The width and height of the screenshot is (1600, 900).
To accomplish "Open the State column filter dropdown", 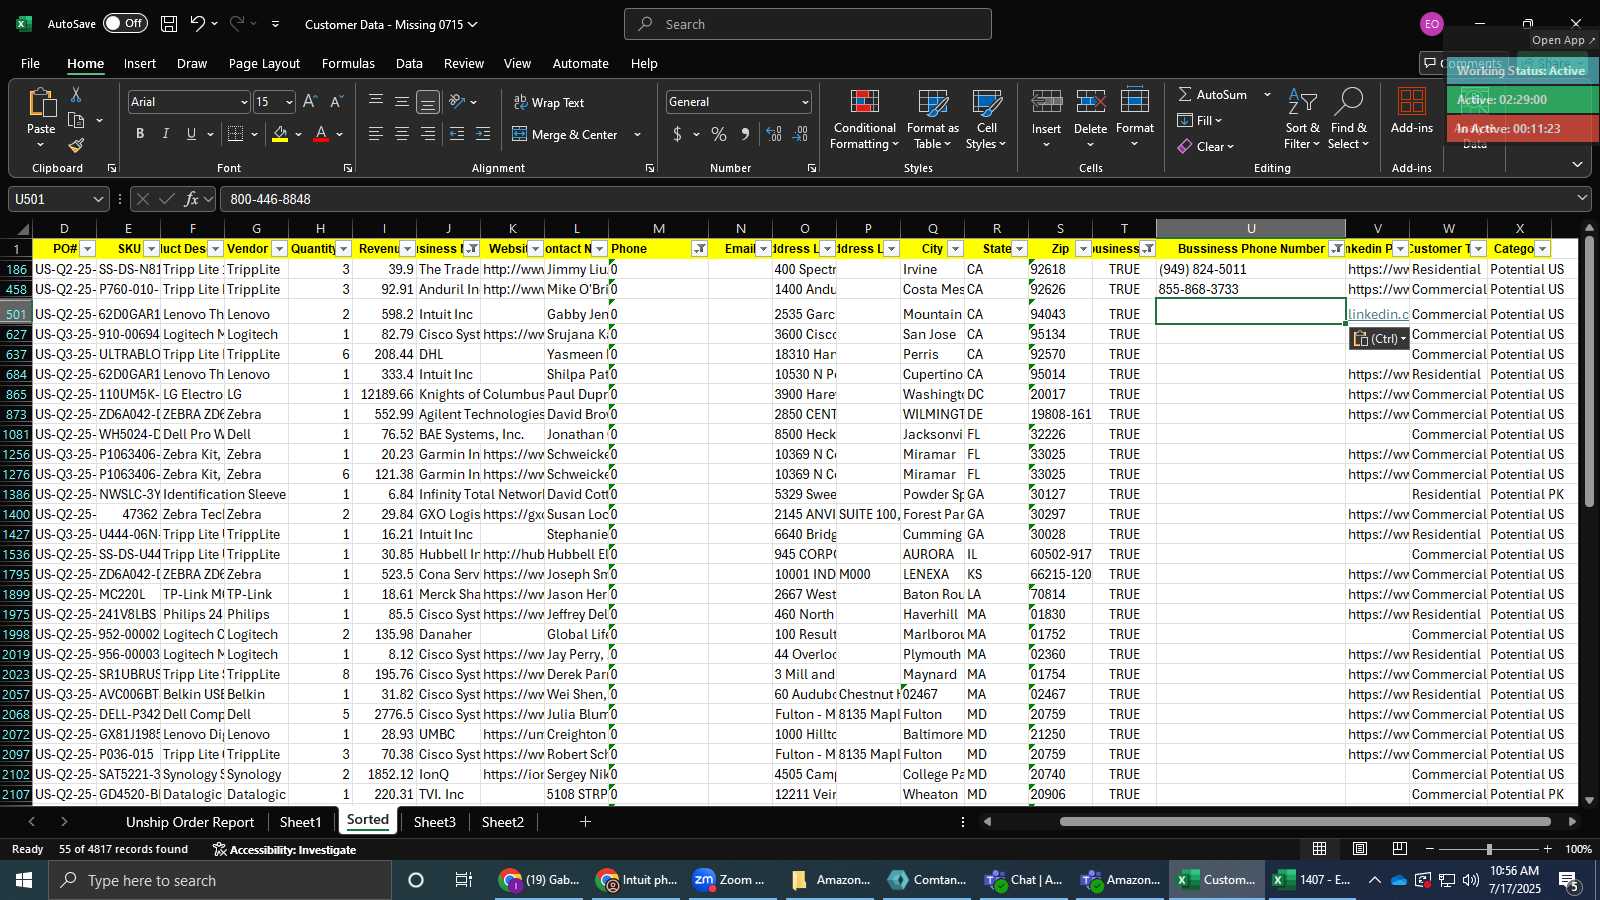I will (1019, 249).
